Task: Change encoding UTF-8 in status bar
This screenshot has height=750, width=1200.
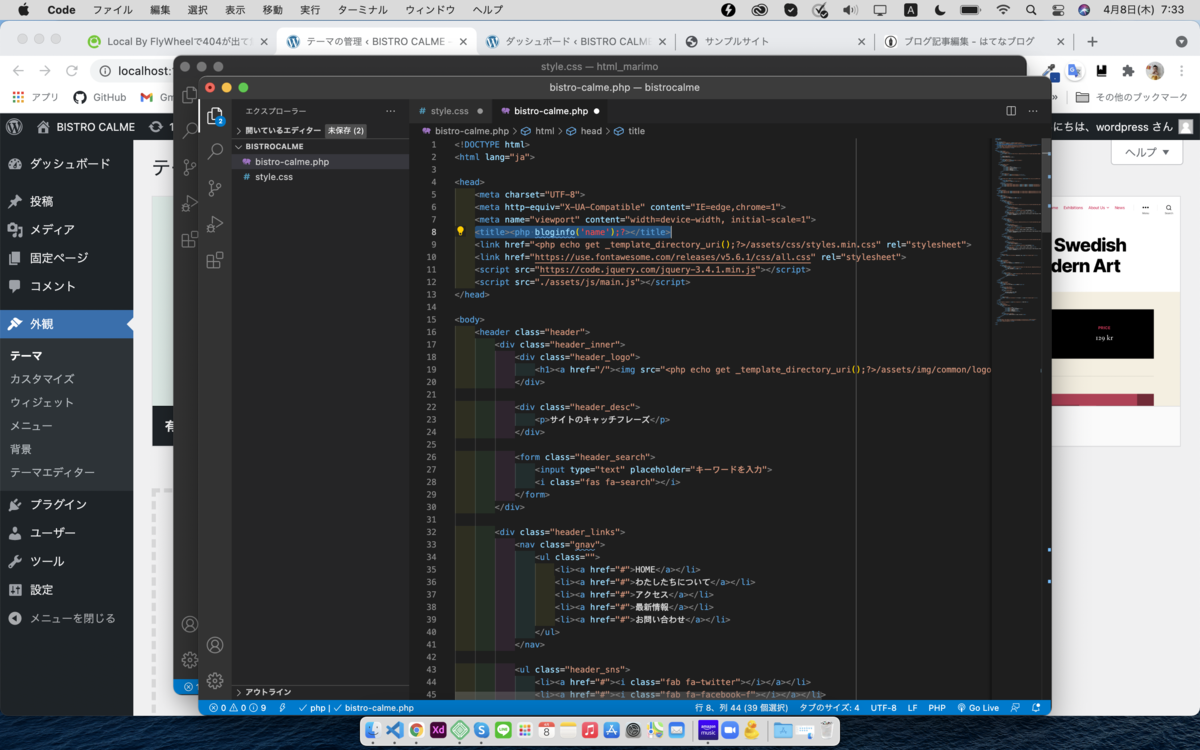Action: tap(883, 707)
